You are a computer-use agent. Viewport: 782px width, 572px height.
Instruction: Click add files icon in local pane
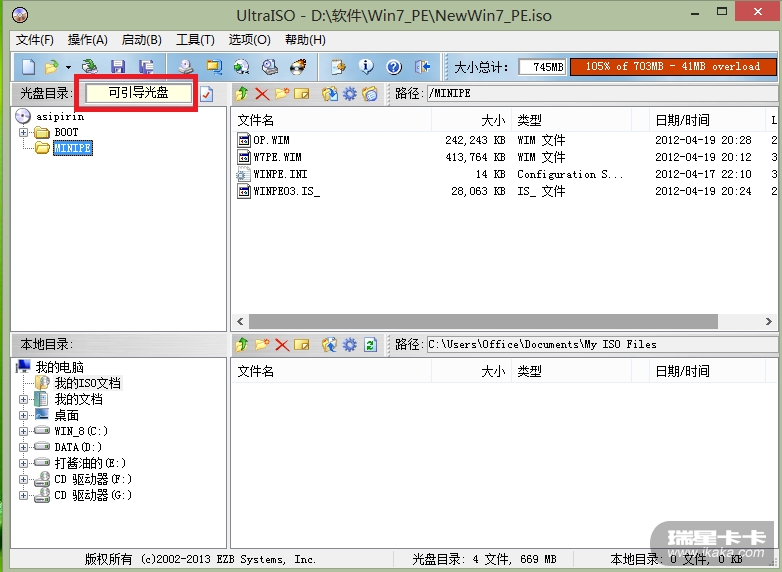tap(330, 344)
